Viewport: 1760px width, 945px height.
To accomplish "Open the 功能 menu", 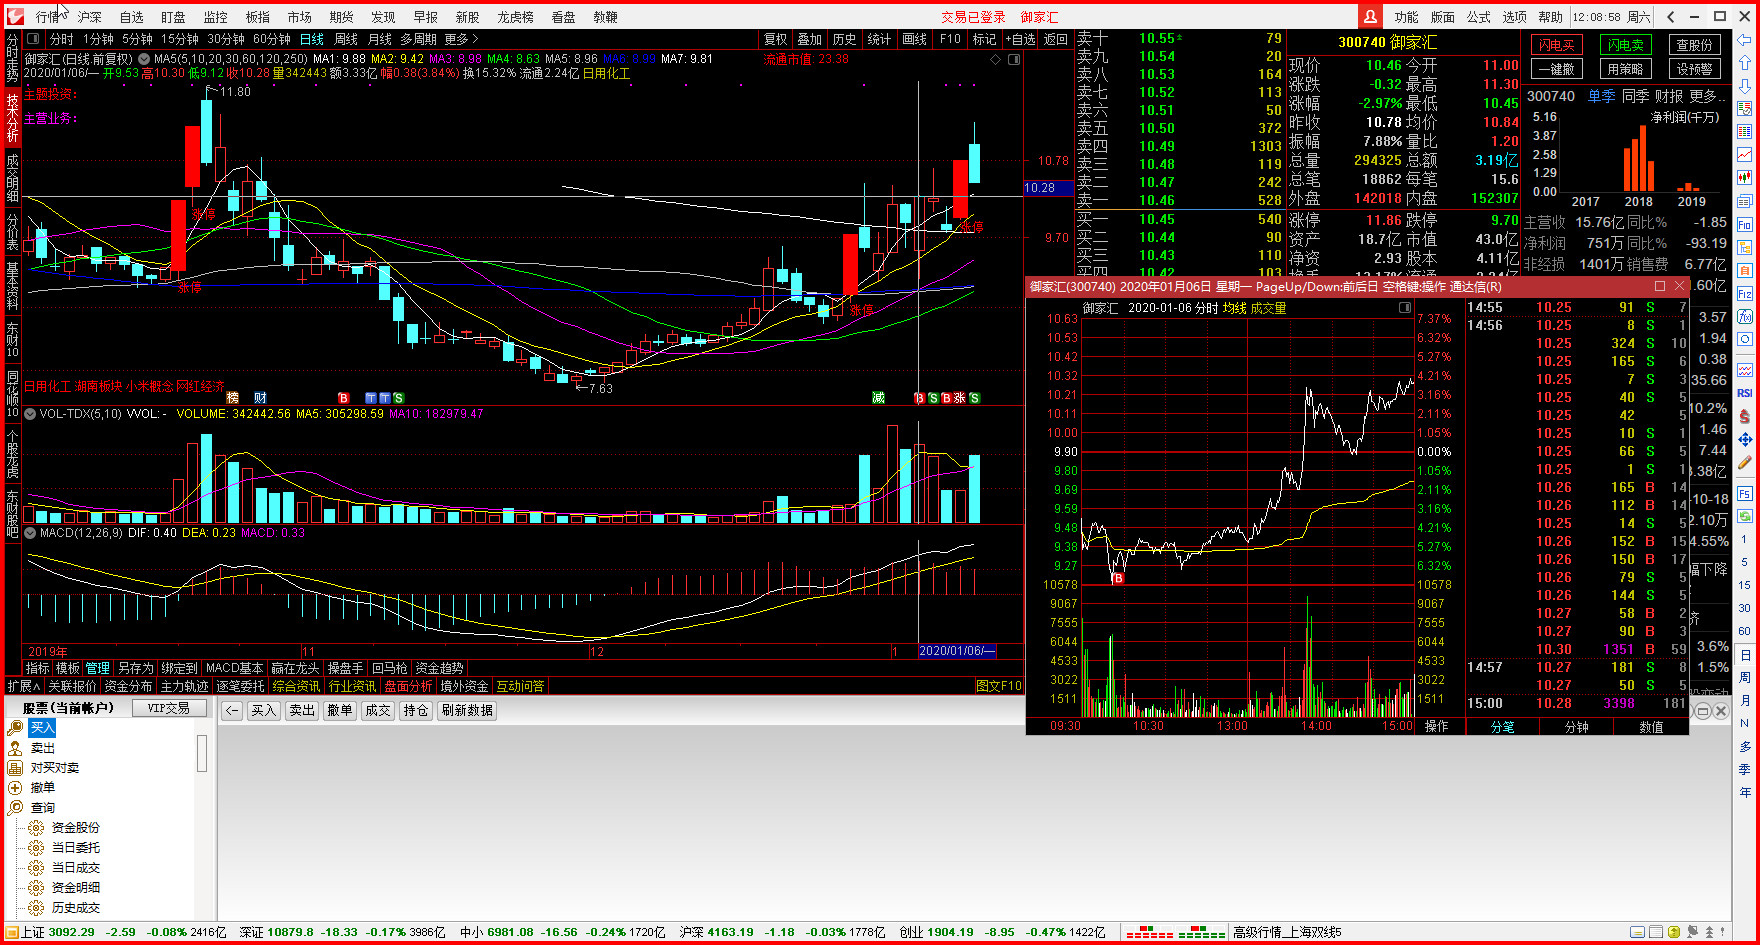I will [x=1407, y=17].
